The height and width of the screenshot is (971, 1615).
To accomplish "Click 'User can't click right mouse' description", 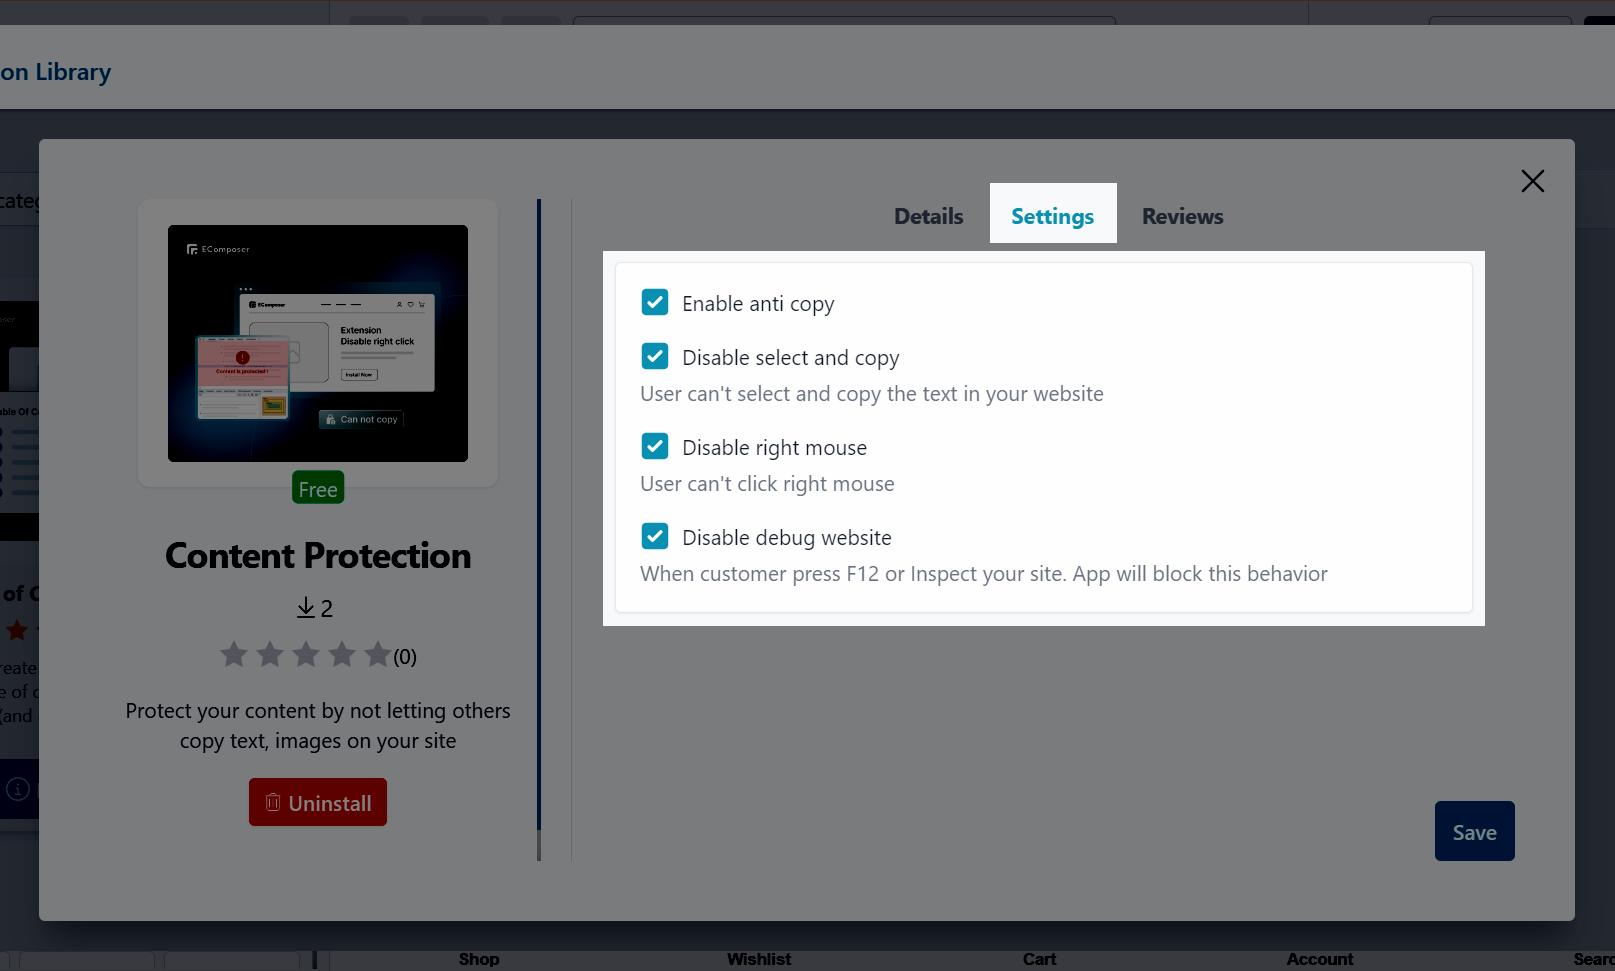I will (x=767, y=484).
